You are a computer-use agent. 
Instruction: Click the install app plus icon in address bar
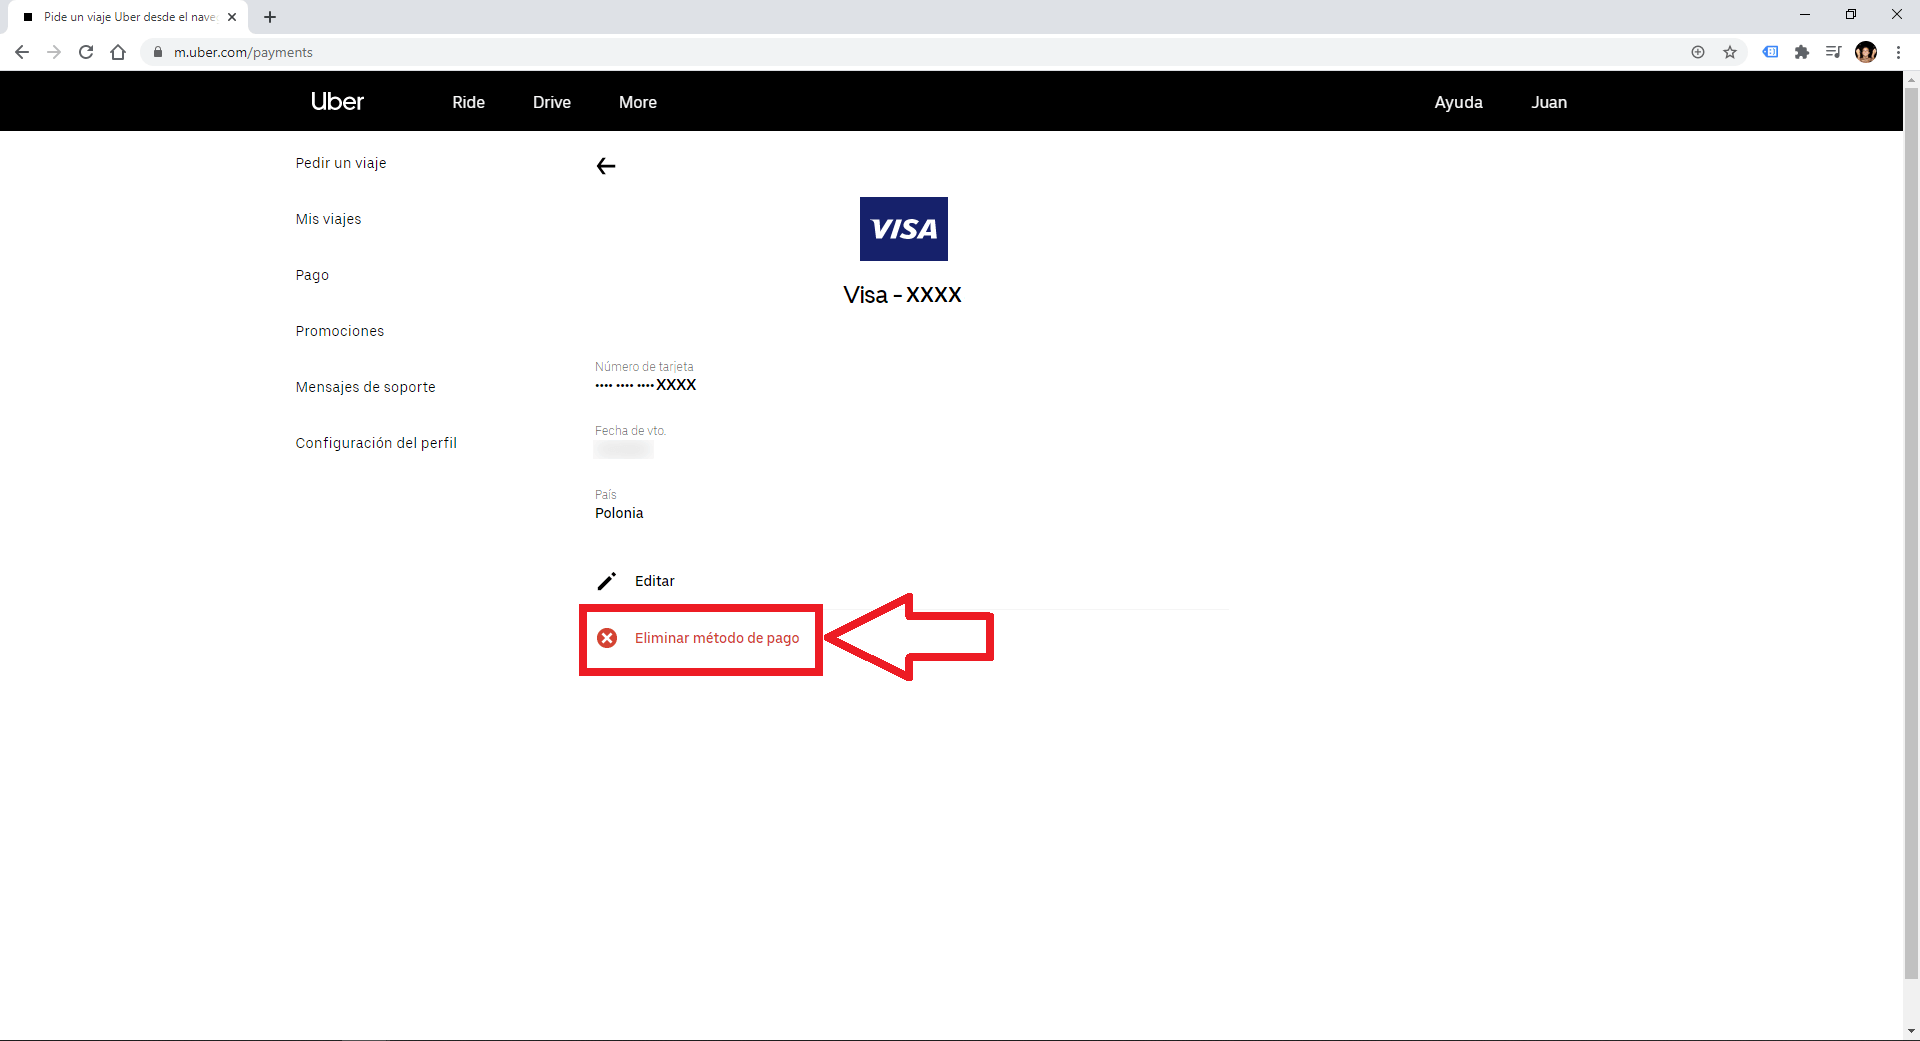(x=1698, y=52)
